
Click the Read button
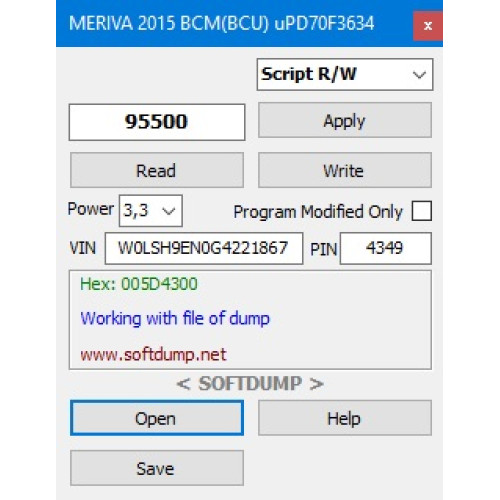point(157,170)
